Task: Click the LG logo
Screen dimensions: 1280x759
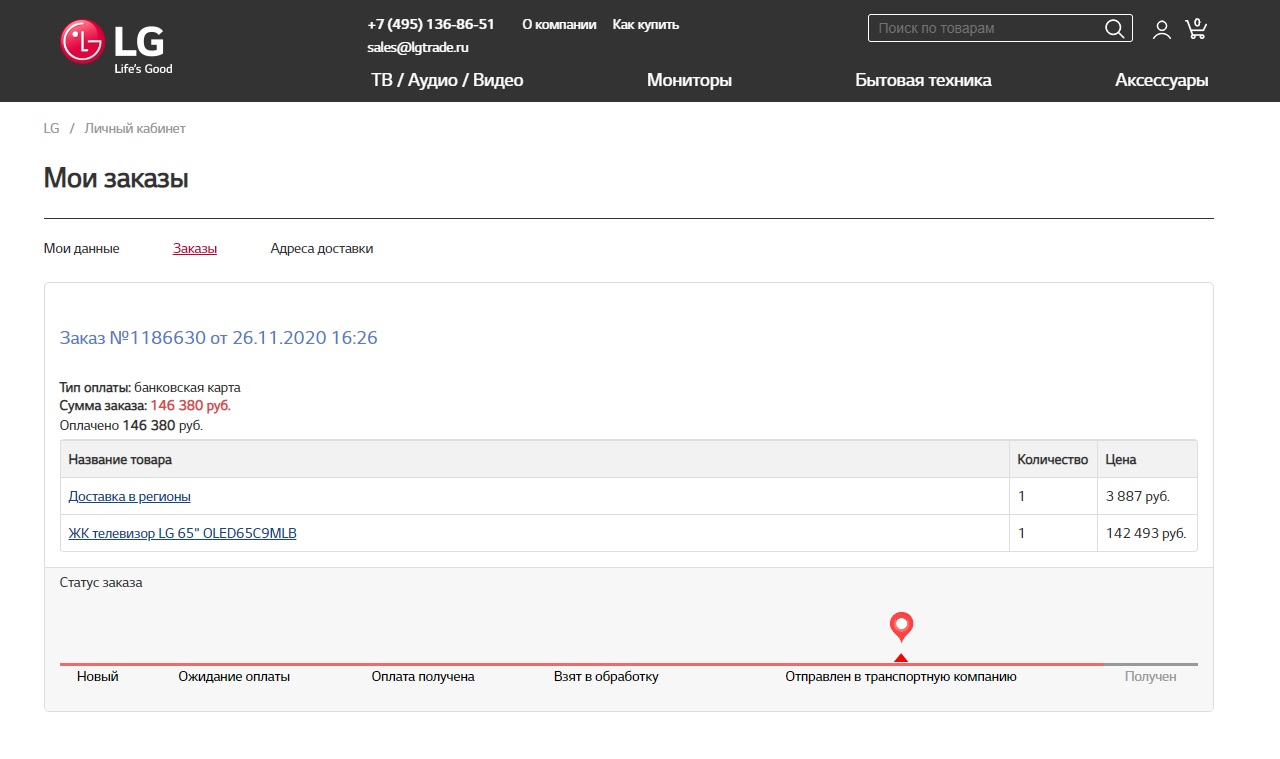Action: coord(116,46)
